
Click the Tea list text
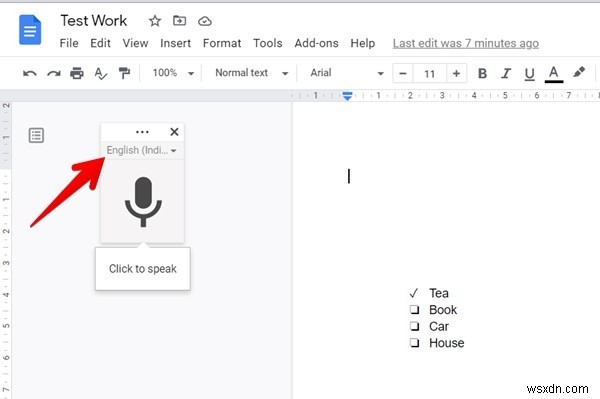coord(439,293)
